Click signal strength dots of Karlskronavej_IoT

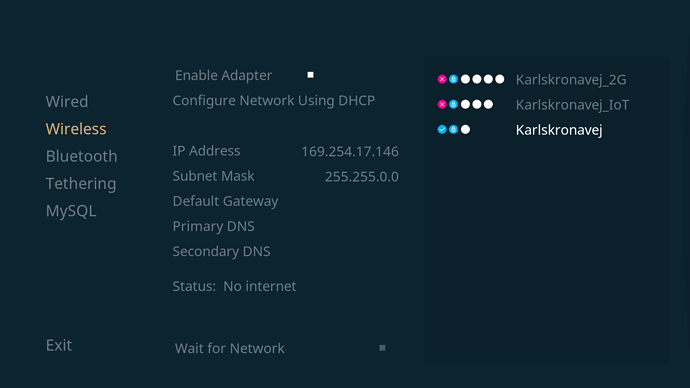[x=477, y=104]
